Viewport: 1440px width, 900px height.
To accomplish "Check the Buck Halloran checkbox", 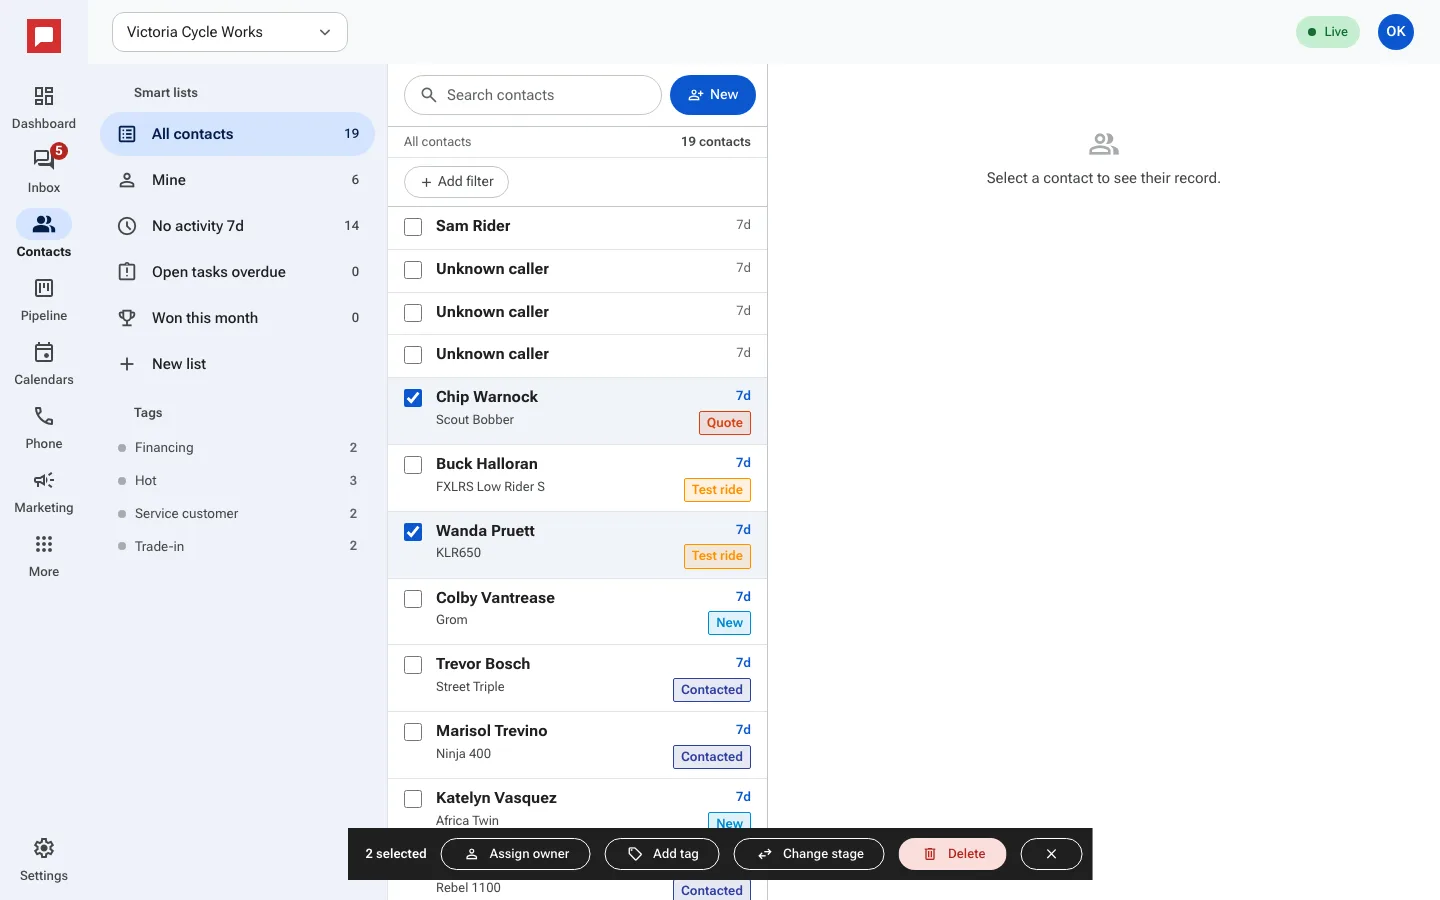I will tap(413, 465).
